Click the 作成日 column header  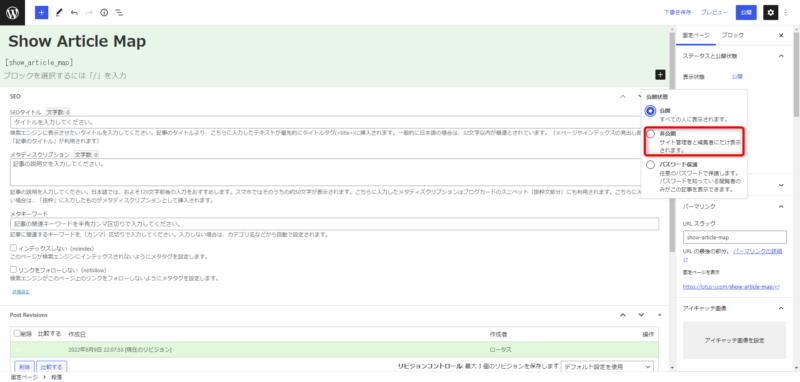pos(77,334)
